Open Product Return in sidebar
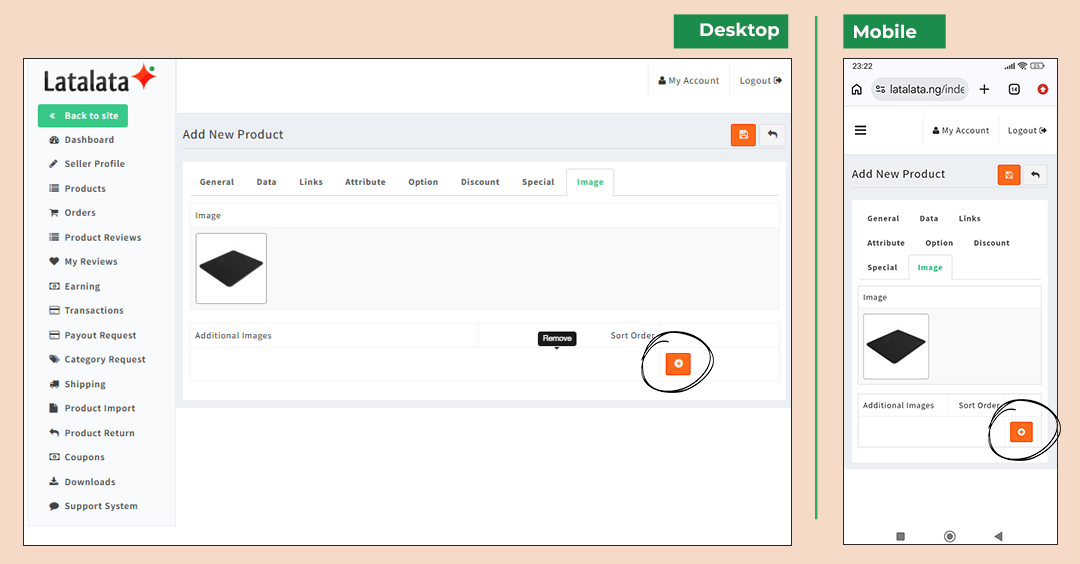Viewport: 1080px width, 564px height. pyautogui.click(x=92, y=433)
